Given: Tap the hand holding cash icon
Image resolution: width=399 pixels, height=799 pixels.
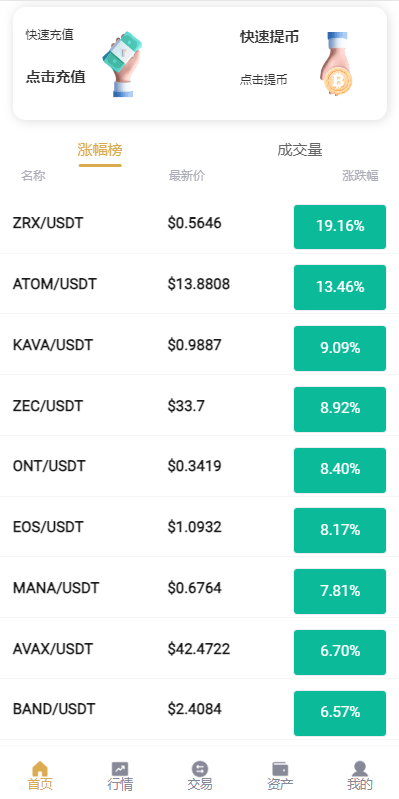Looking at the screenshot, I should pyautogui.click(x=121, y=64).
